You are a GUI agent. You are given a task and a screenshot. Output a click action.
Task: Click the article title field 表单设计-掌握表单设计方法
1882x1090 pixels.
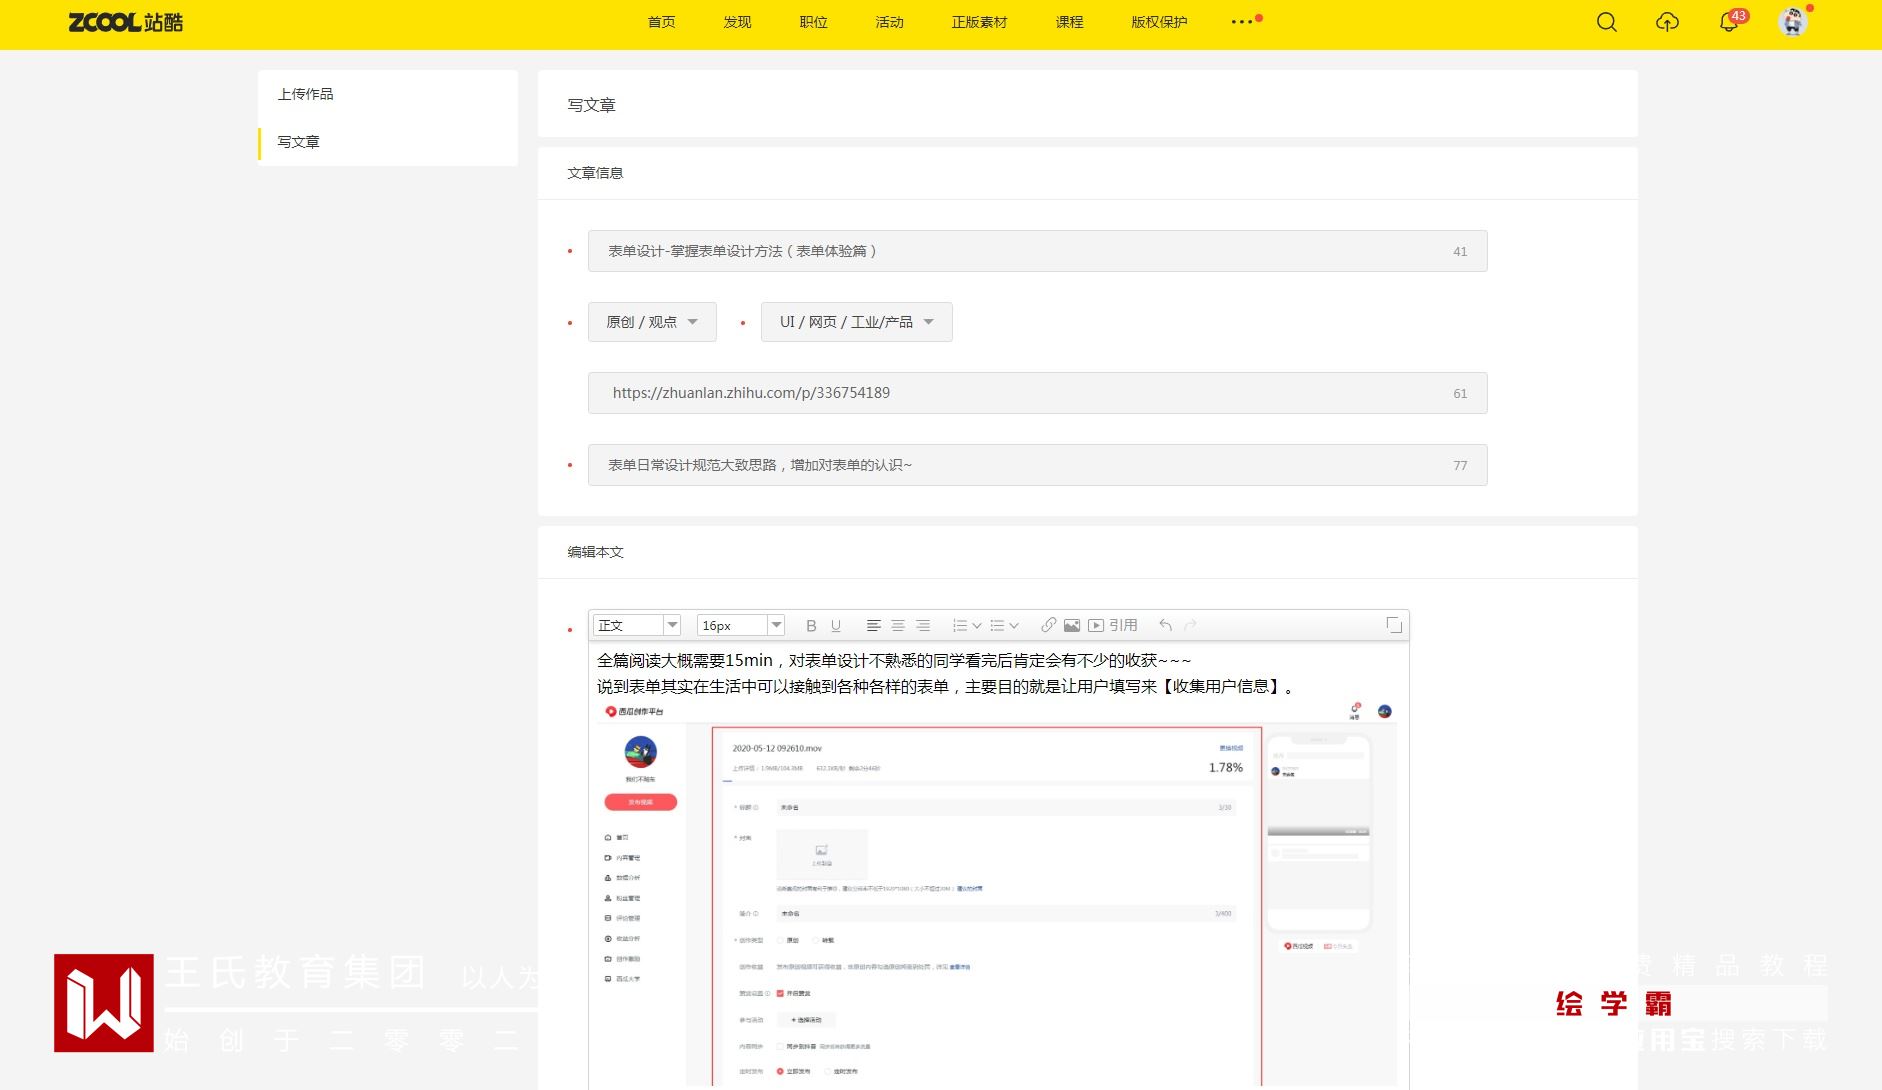pos(1037,251)
